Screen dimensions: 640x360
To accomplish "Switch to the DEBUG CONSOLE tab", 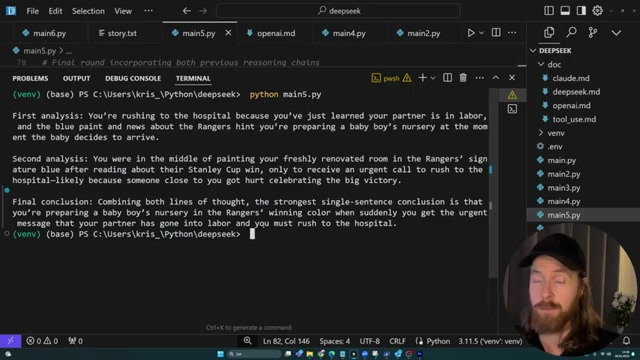I will tap(133, 78).
